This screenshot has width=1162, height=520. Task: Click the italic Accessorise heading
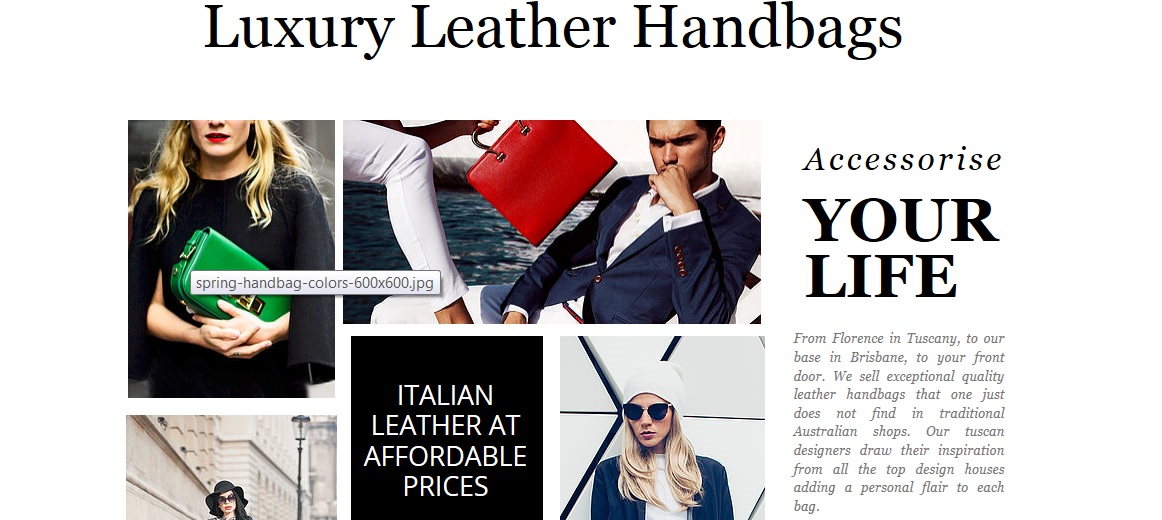point(902,159)
